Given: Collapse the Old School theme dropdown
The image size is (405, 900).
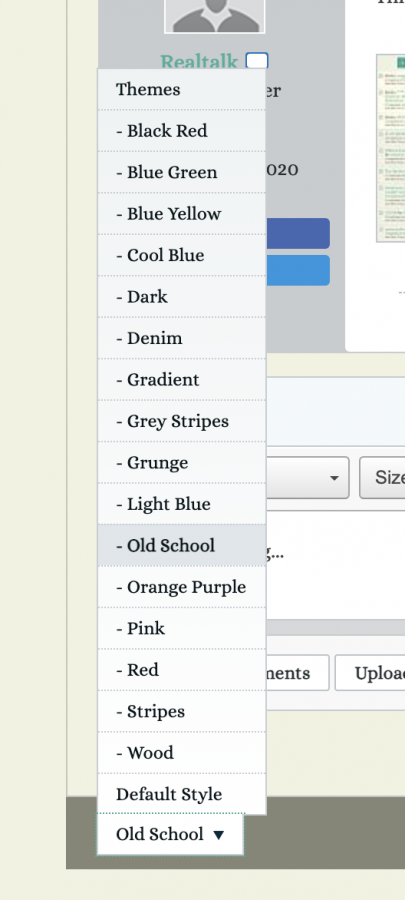Looking at the screenshot, I should click(170, 834).
